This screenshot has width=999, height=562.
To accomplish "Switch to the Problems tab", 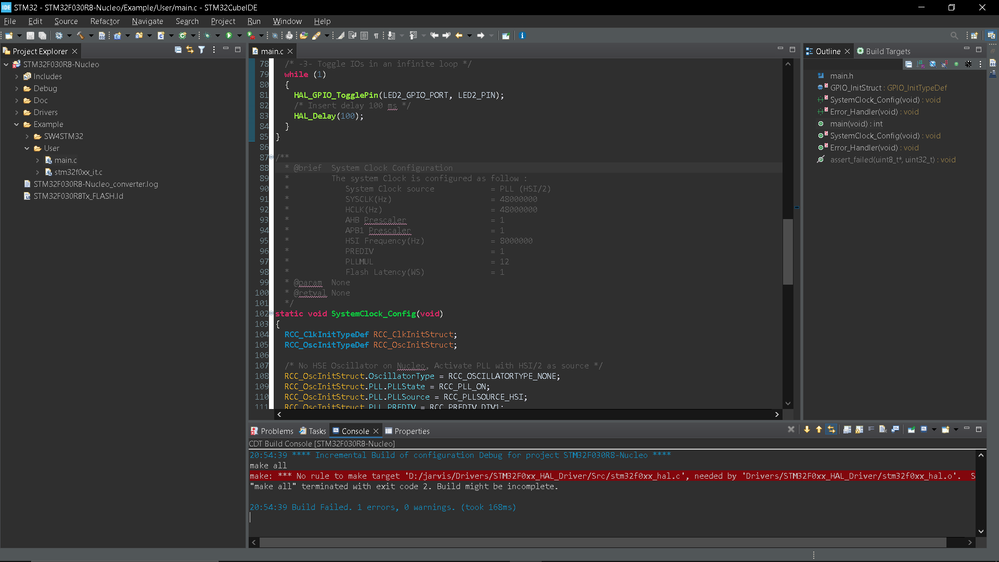I will tap(272, 431).
